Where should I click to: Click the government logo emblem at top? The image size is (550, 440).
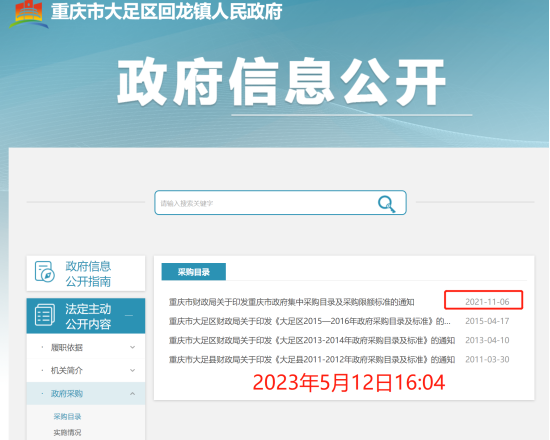point(29,14)
